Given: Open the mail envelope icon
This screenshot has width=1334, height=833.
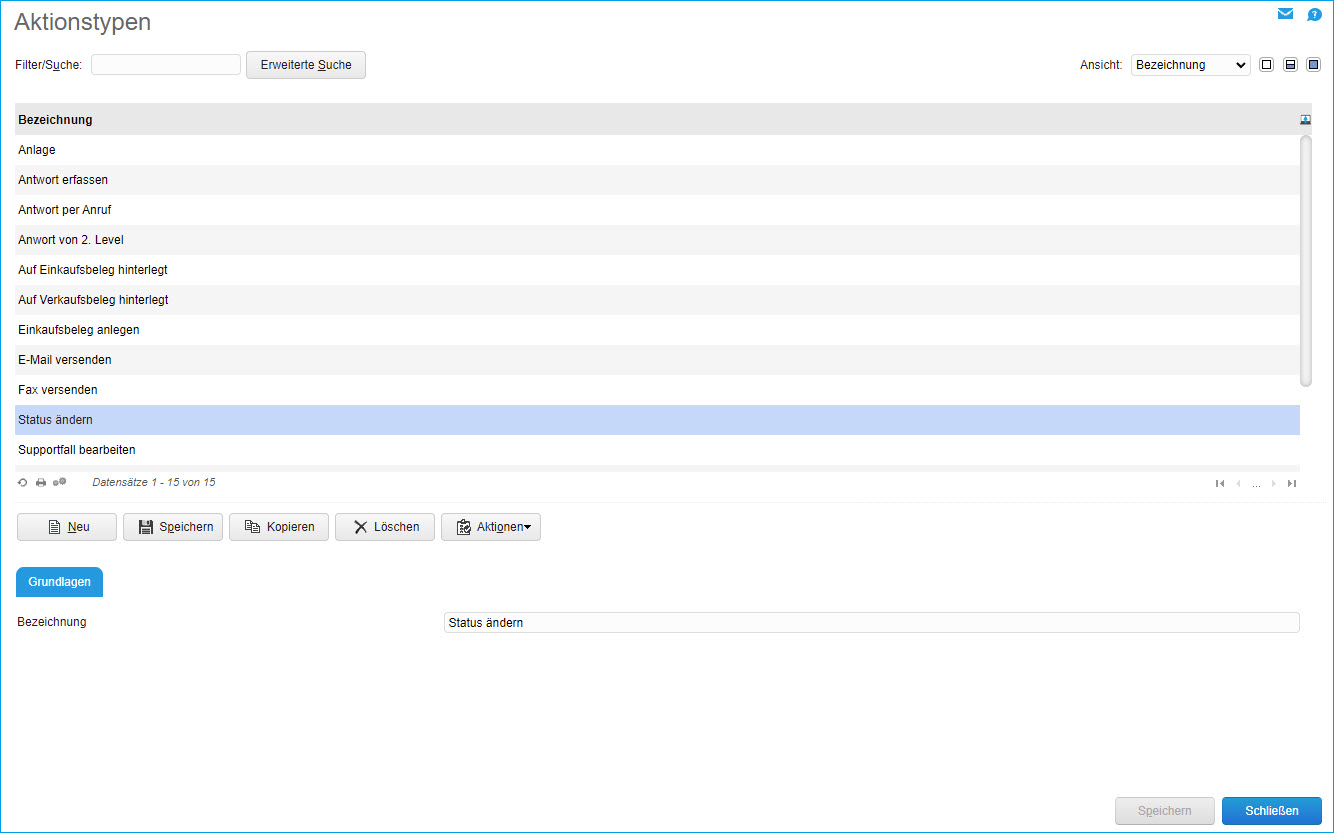Looking at the screenshot, I should pos(1285,14).
